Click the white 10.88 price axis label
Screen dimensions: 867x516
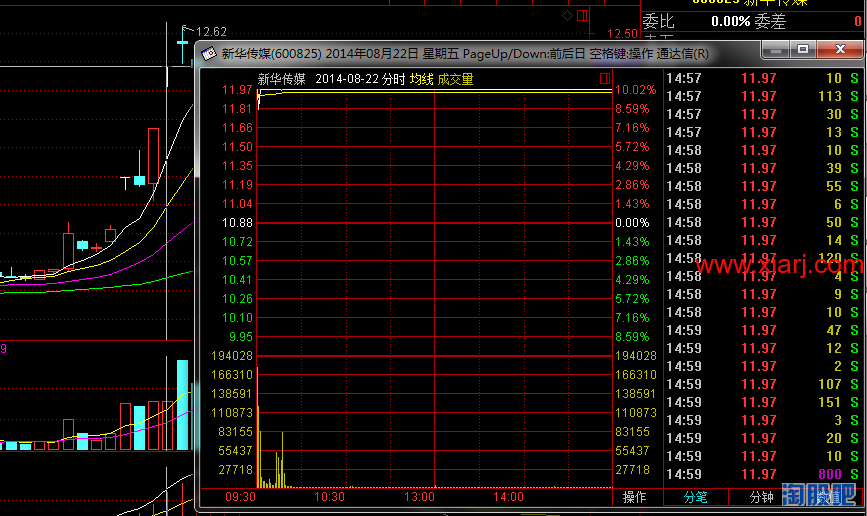(237, 223)
